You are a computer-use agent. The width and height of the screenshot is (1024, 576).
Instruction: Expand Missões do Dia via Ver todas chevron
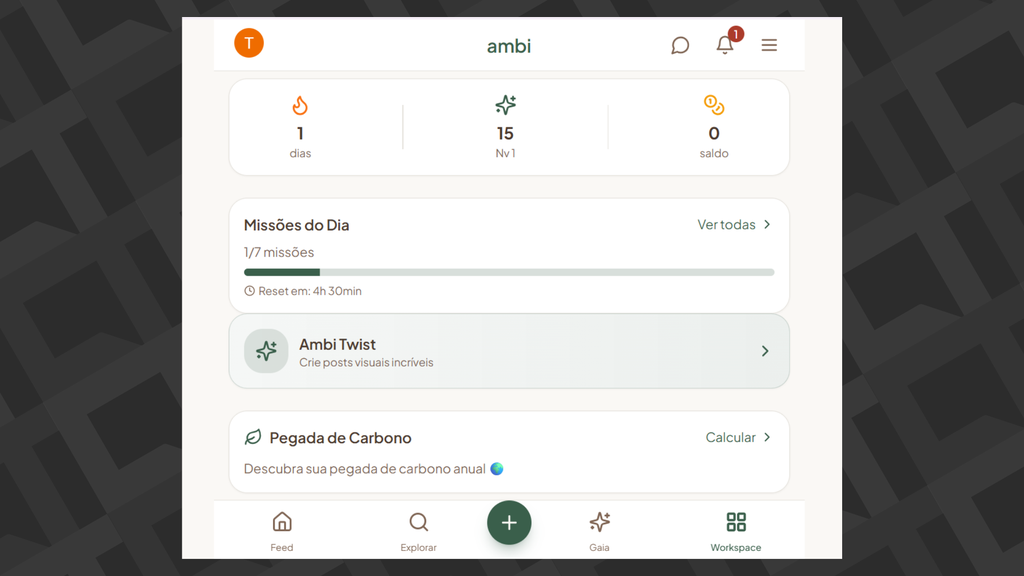767,224
